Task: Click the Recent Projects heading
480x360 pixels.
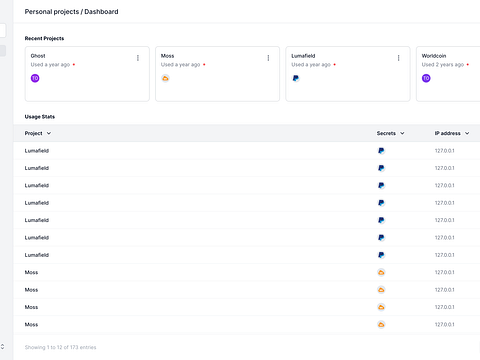Action: 44,38
